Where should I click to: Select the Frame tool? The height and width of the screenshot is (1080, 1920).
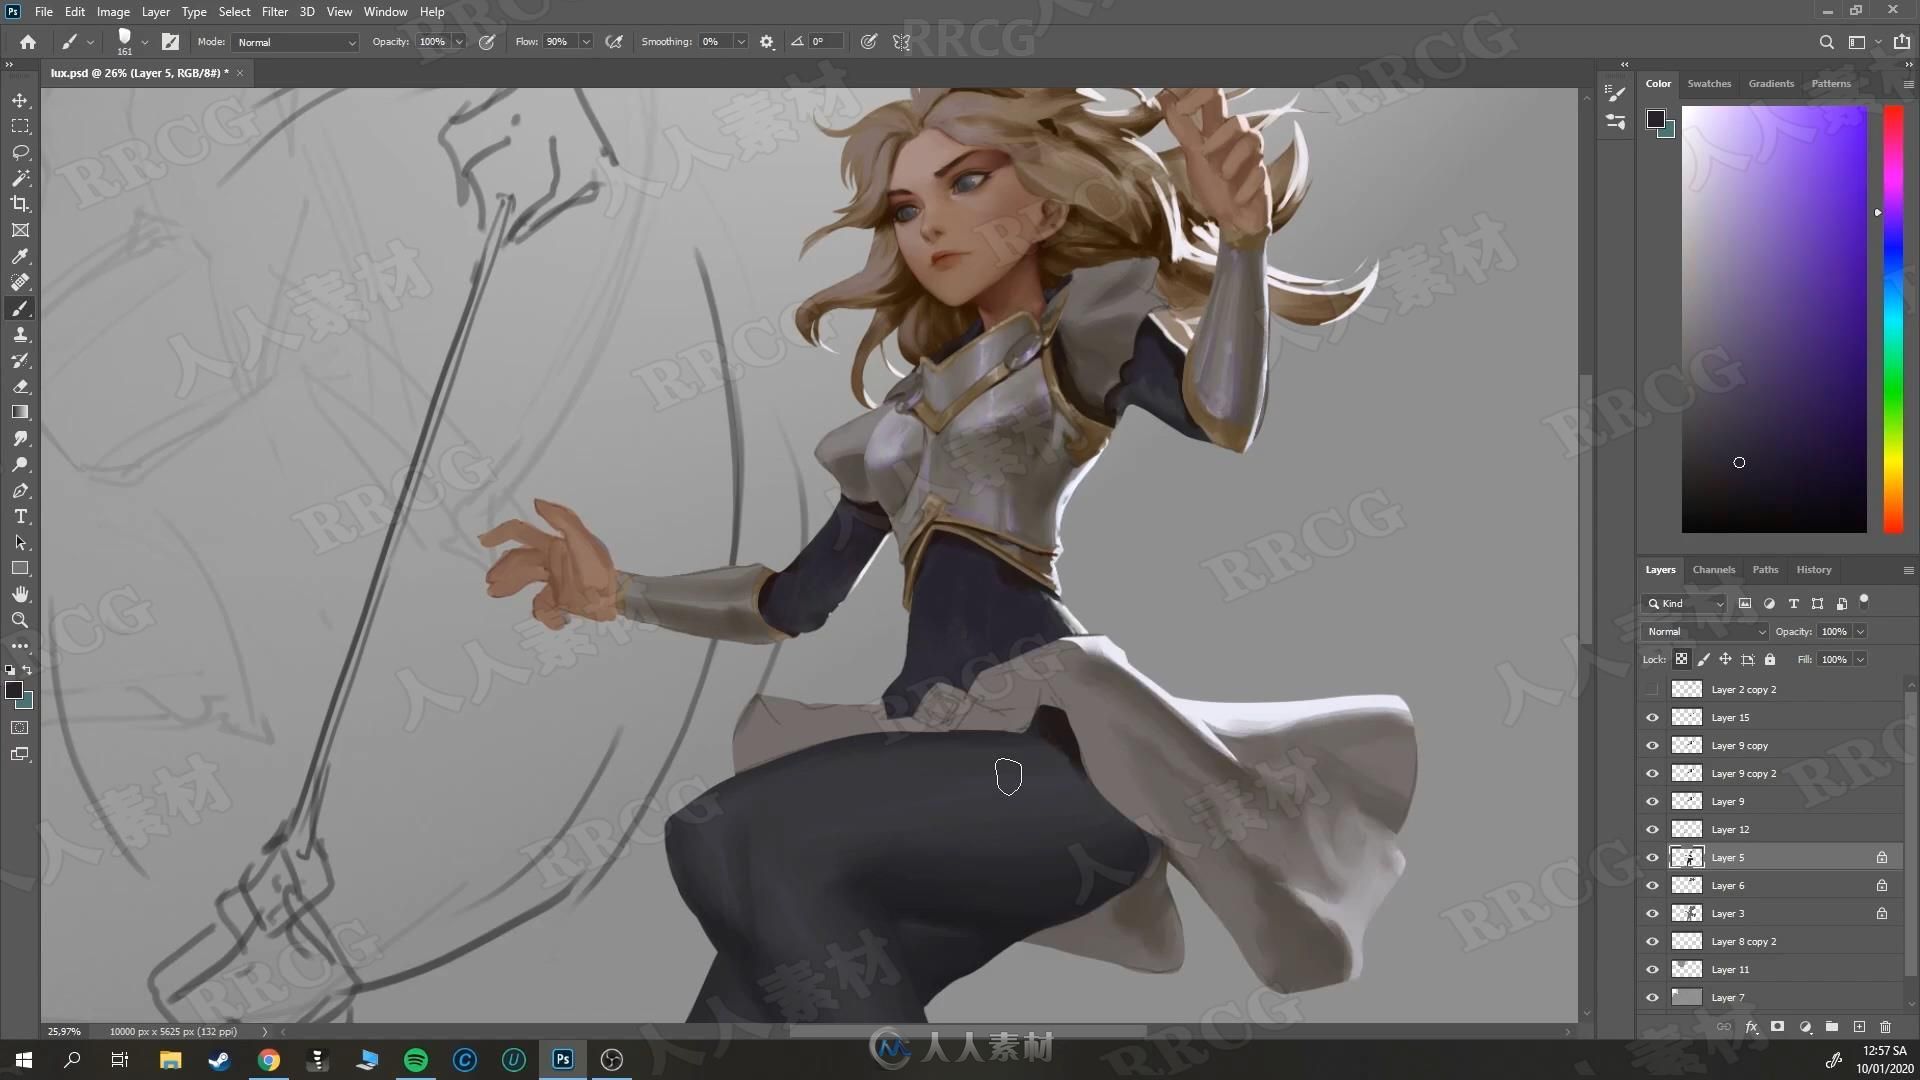pyautogui.click(x=20, y=230)
